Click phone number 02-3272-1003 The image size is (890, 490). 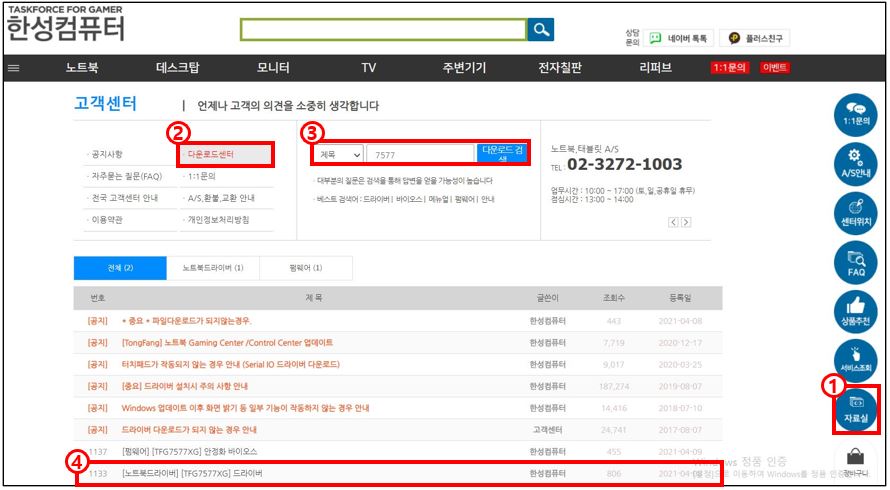tap(624, 165)
